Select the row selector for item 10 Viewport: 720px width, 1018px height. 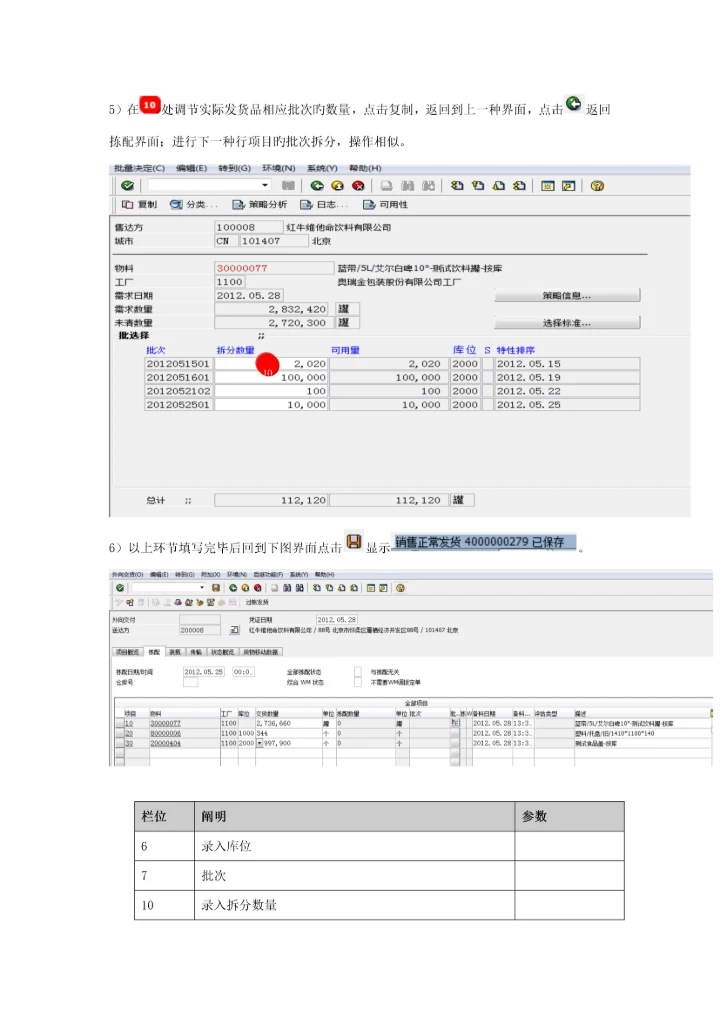point(117,722)
